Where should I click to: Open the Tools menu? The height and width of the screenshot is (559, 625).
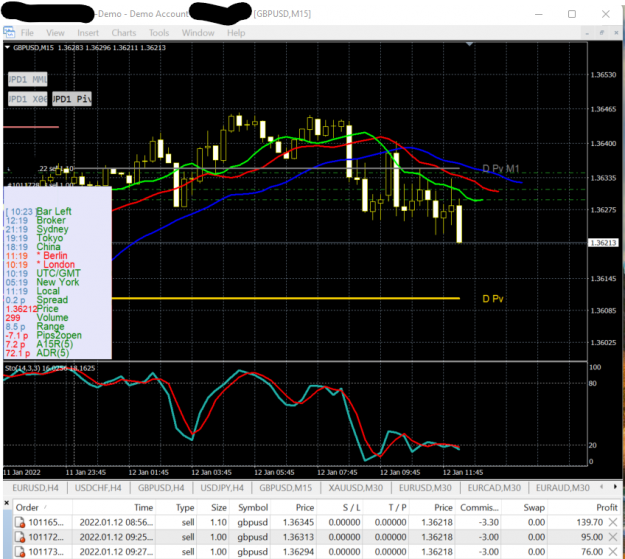point(159,33)
